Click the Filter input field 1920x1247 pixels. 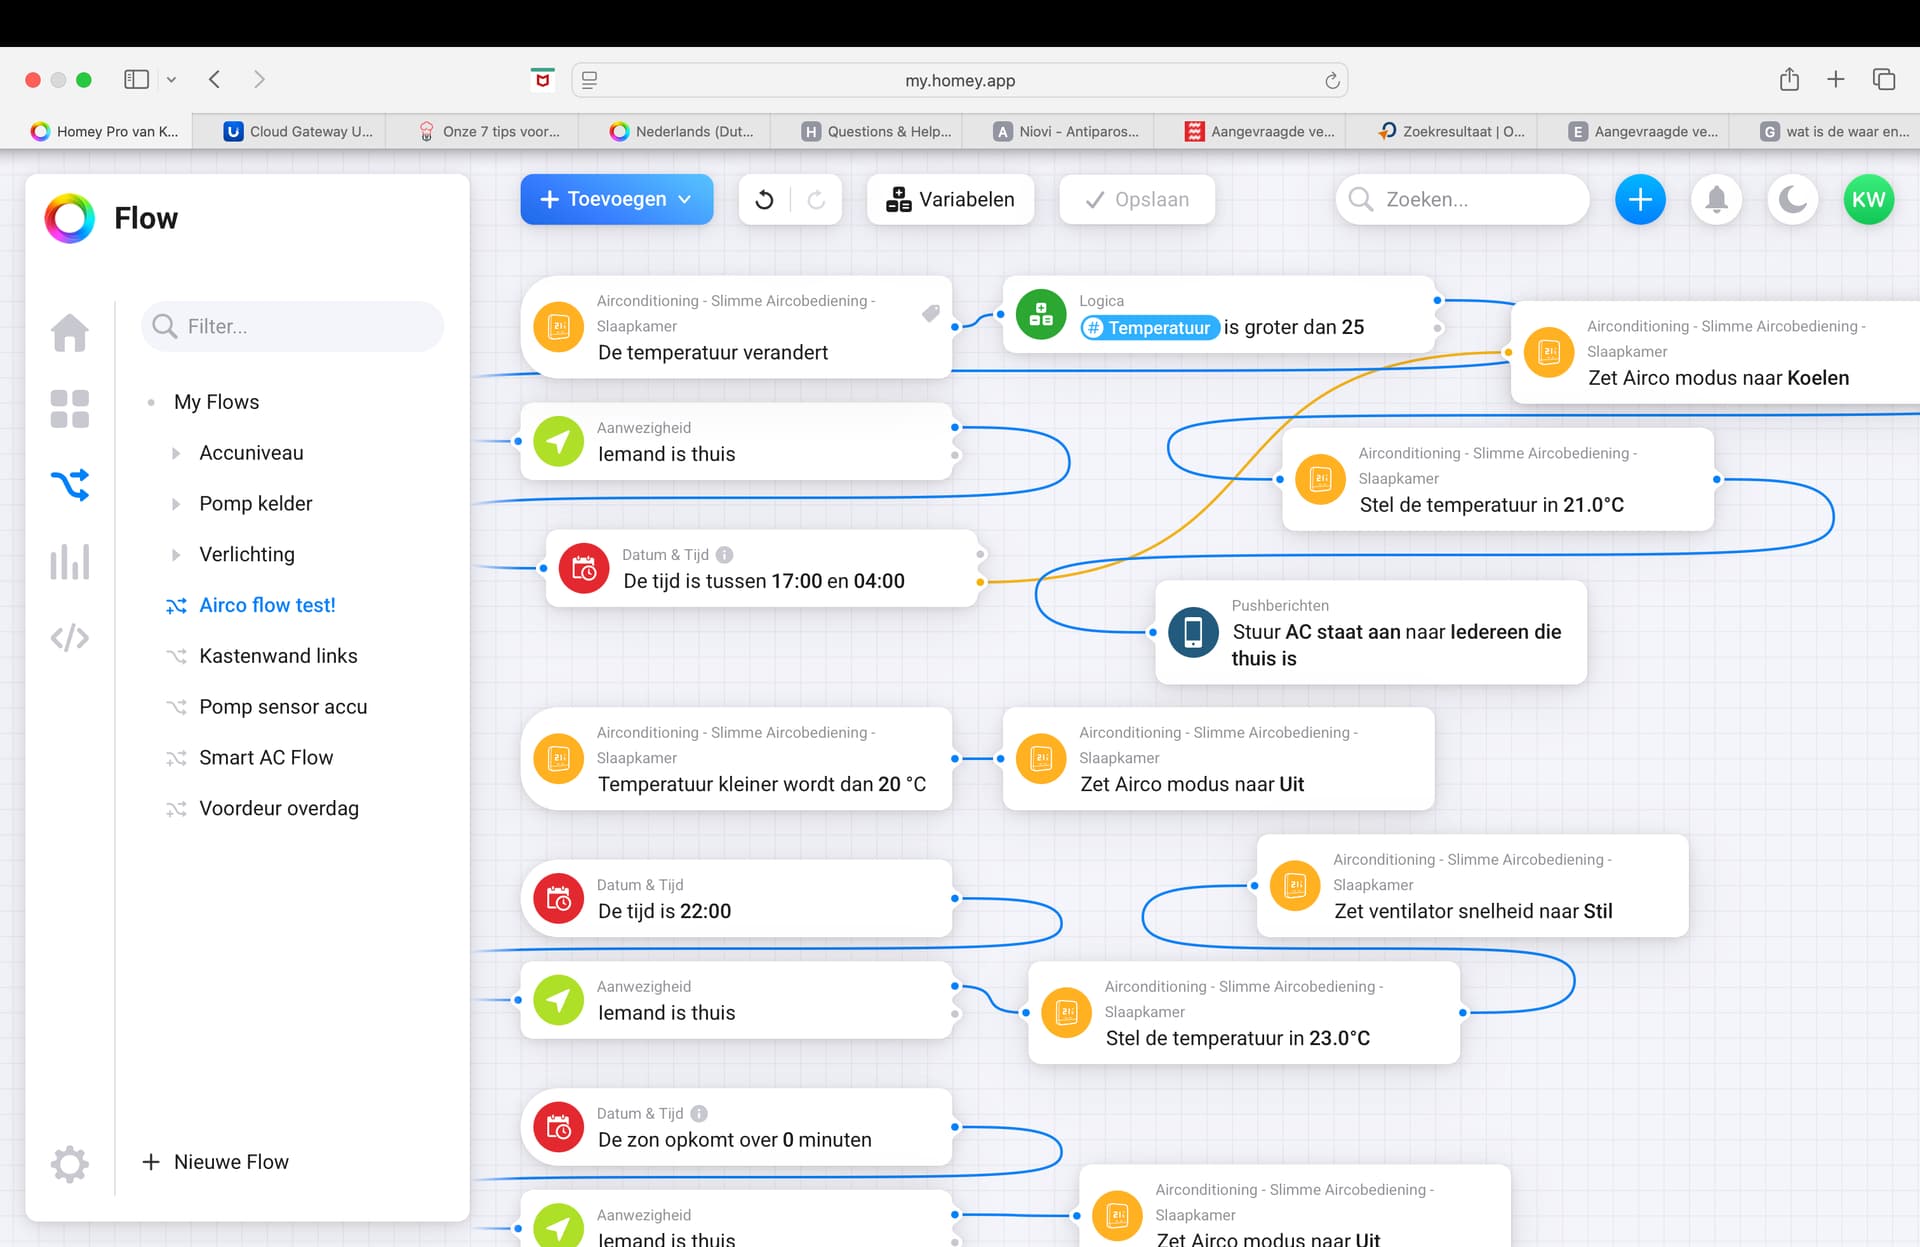[x=292, y=326]
